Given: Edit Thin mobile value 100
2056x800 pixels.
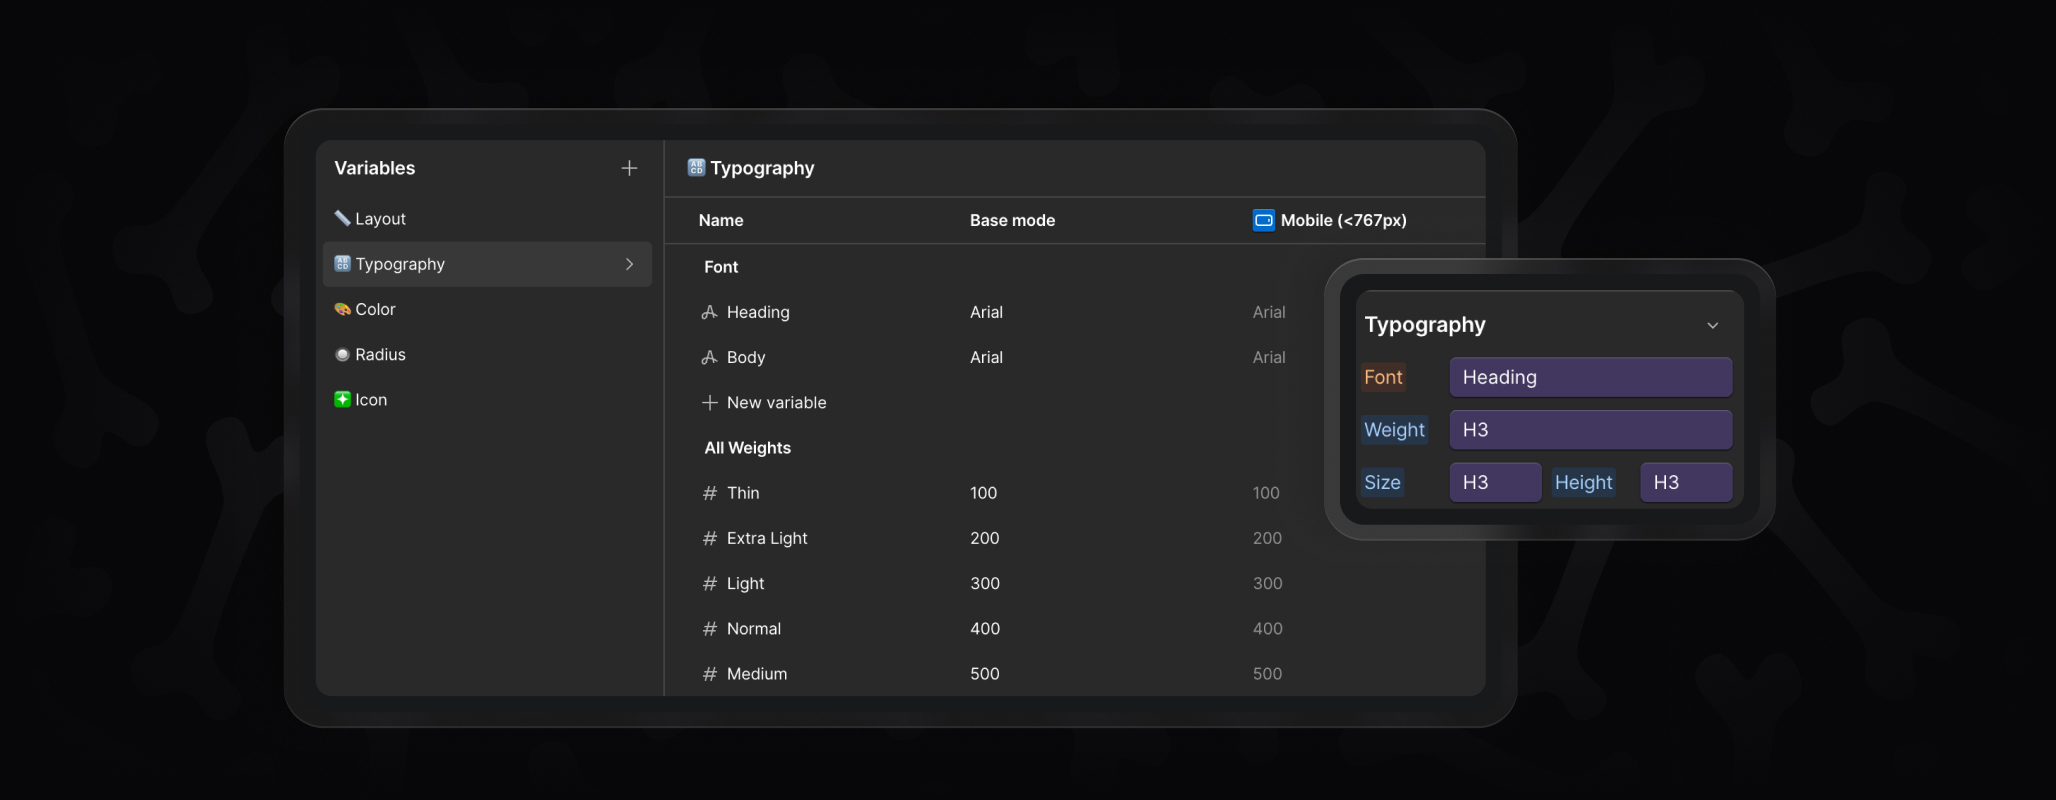Looking at the screenshot, I should pos(1266,493).
